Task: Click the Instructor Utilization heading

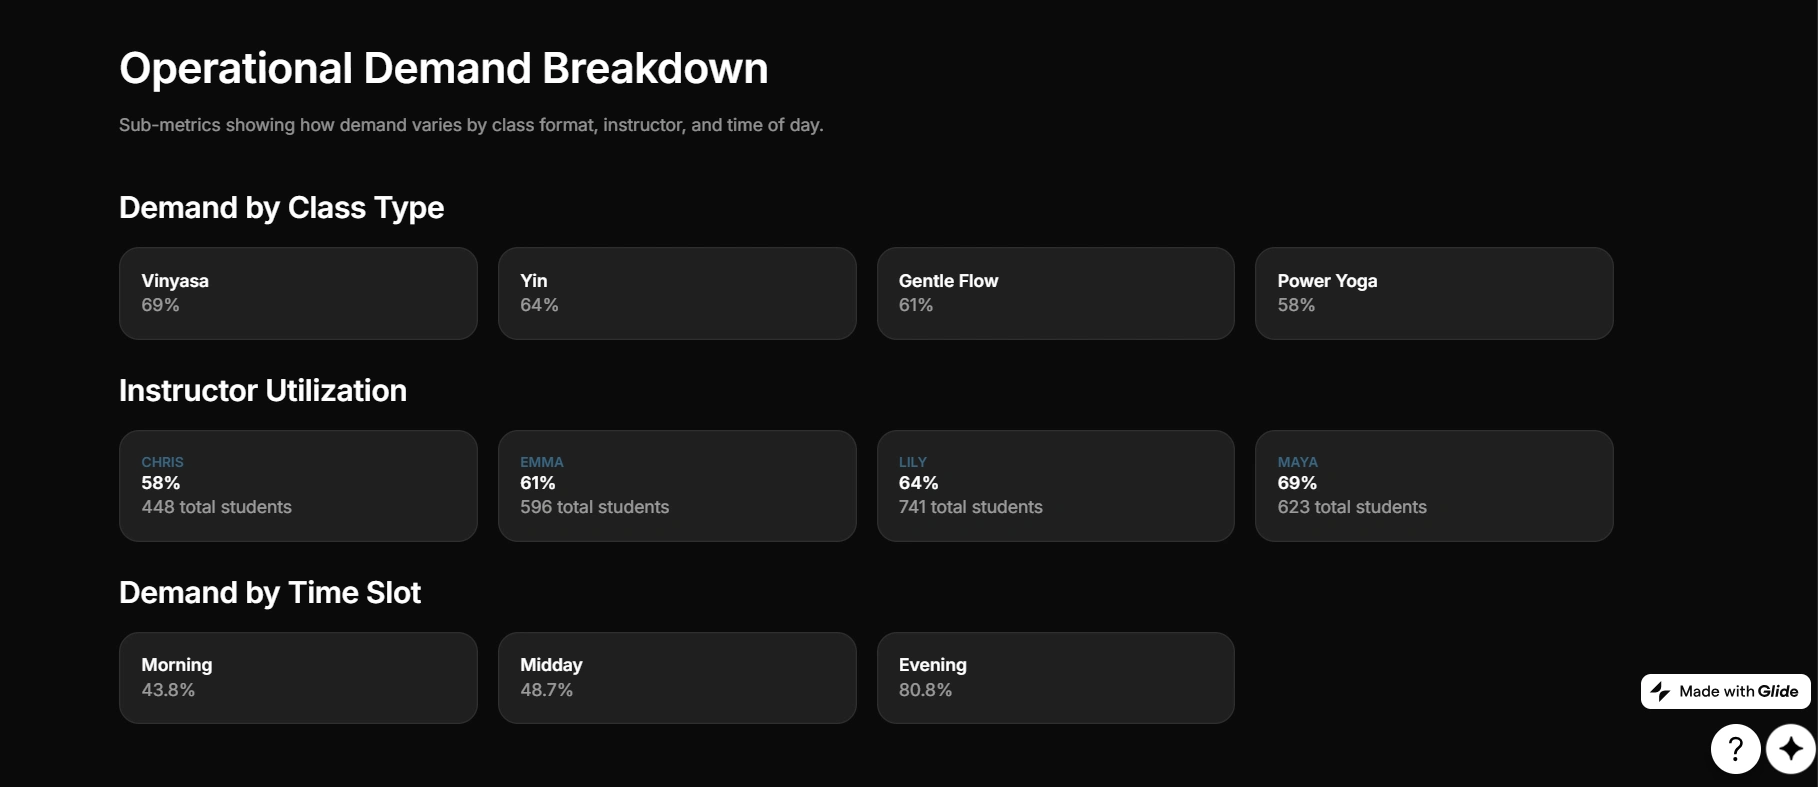Action: click(263, 390)
